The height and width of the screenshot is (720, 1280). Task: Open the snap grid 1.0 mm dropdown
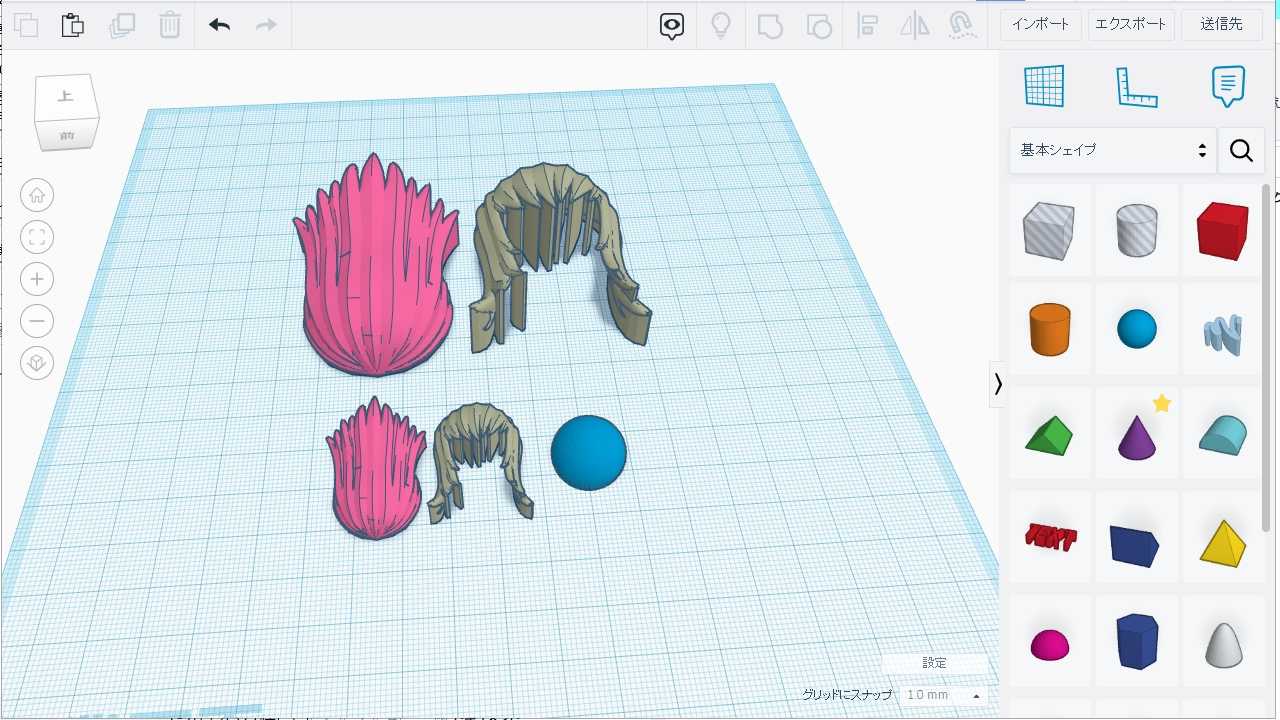[941, 695]
